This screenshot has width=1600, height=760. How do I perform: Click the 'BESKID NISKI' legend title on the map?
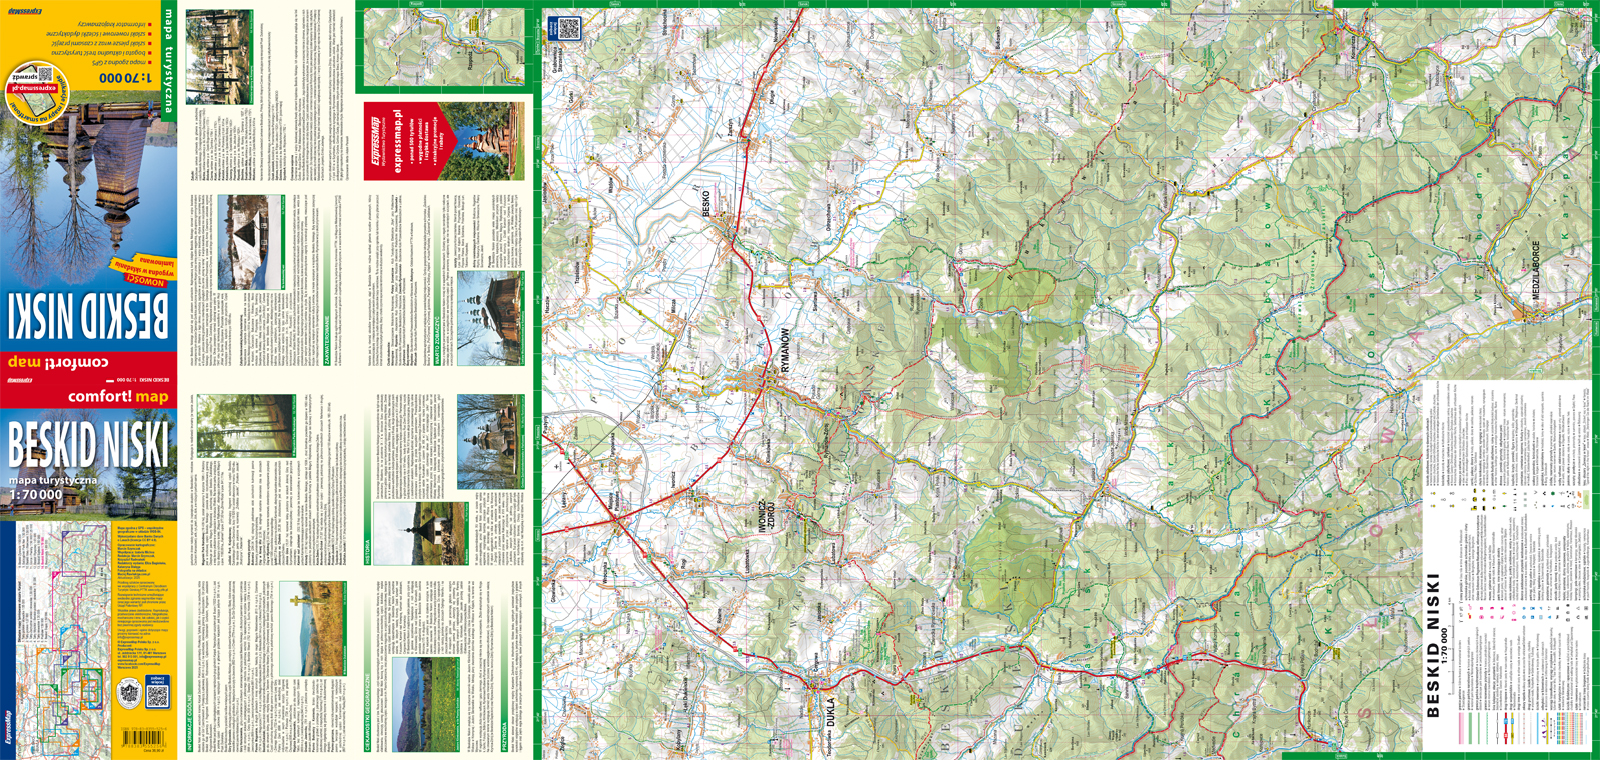coord(1434,645)
